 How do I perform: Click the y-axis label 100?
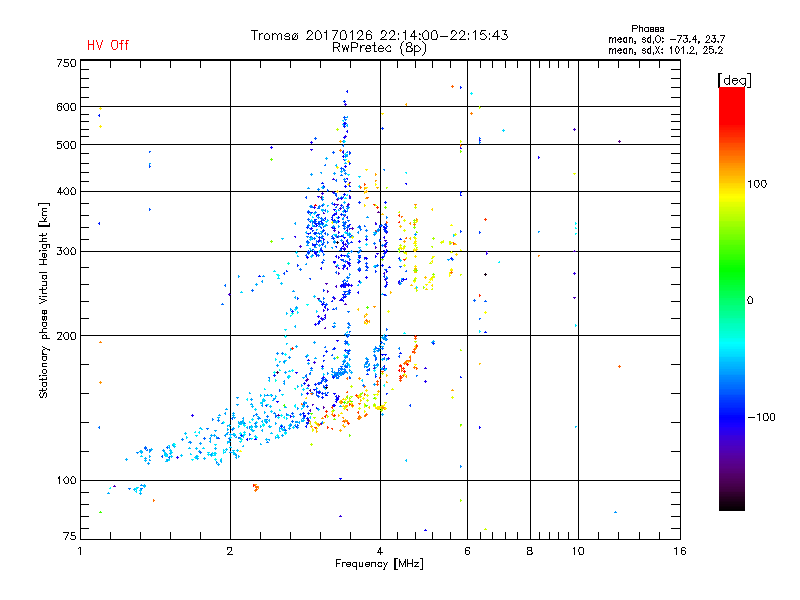tap(67, 481)
